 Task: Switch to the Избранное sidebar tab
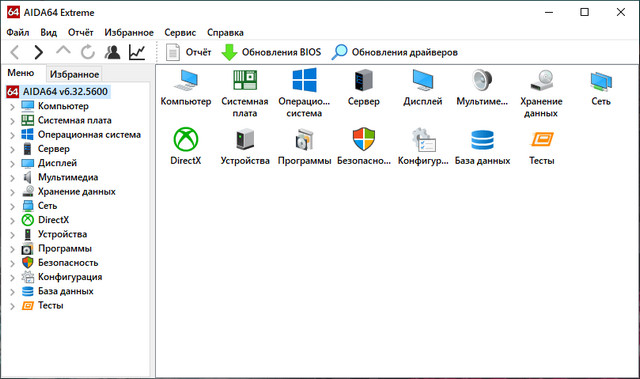pos(74,74)
